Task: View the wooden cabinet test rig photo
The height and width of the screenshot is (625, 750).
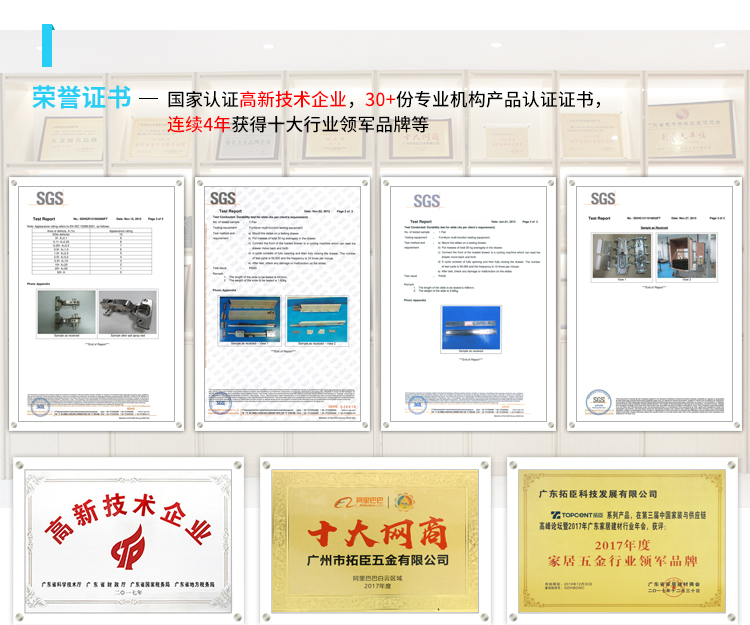Action: [686, 256]
